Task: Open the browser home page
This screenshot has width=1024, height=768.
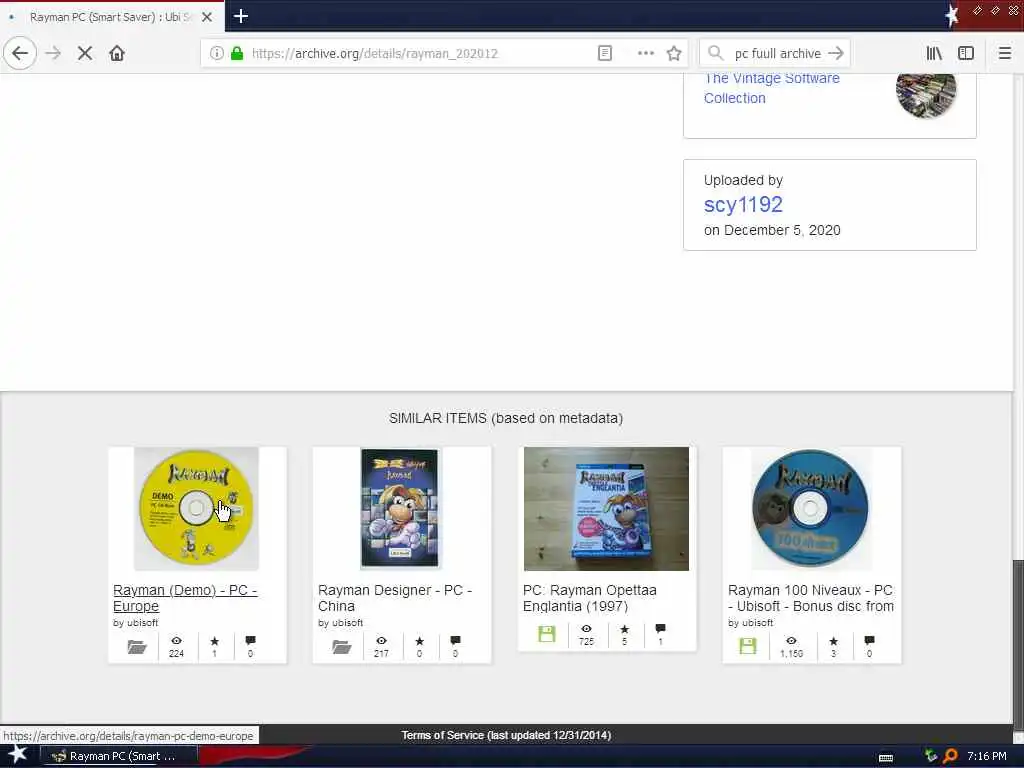Action: [117, 54]
